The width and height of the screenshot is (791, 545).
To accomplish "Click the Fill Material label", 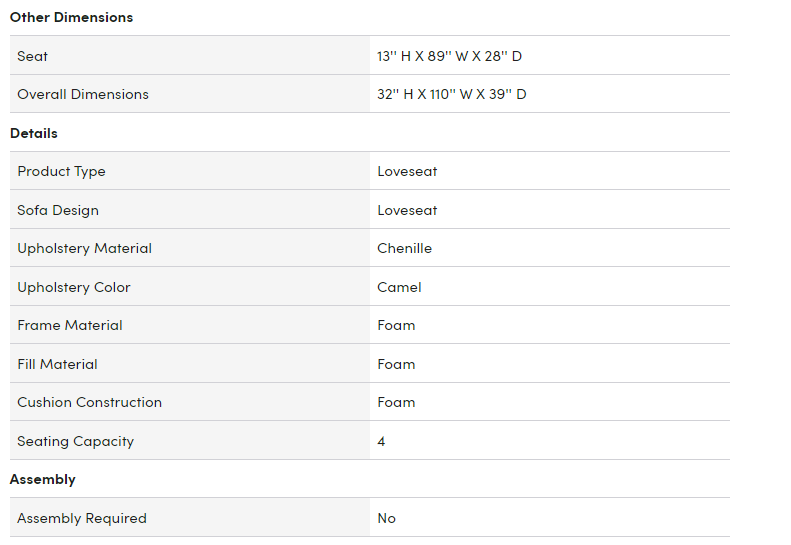I will 57,364.
